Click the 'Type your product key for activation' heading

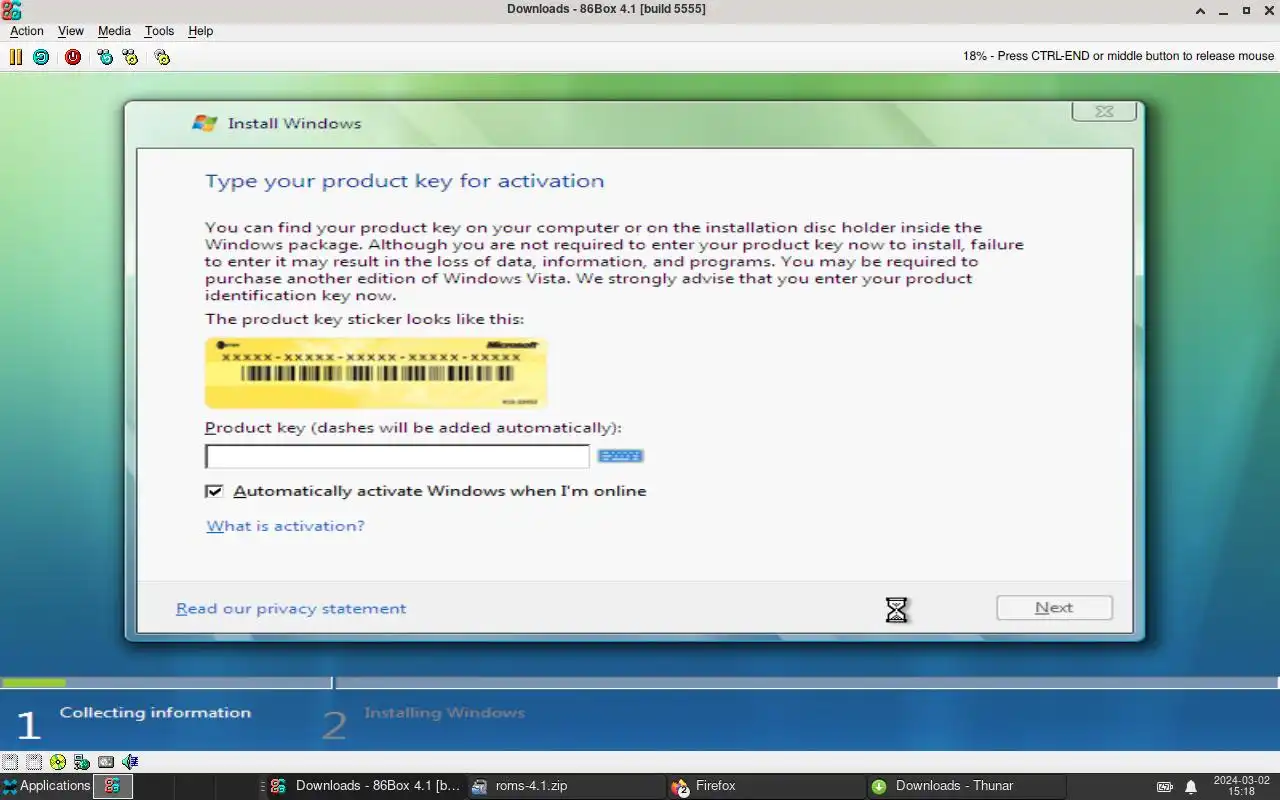(x=404, y=181)
